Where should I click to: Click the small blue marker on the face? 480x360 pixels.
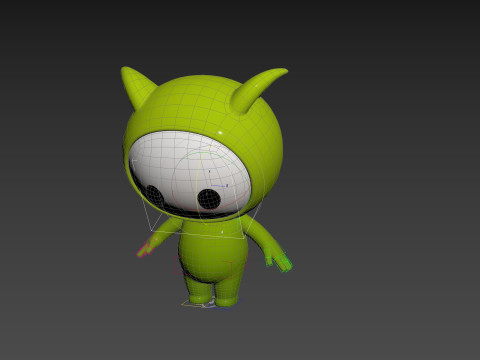click(x=227, y=185)
